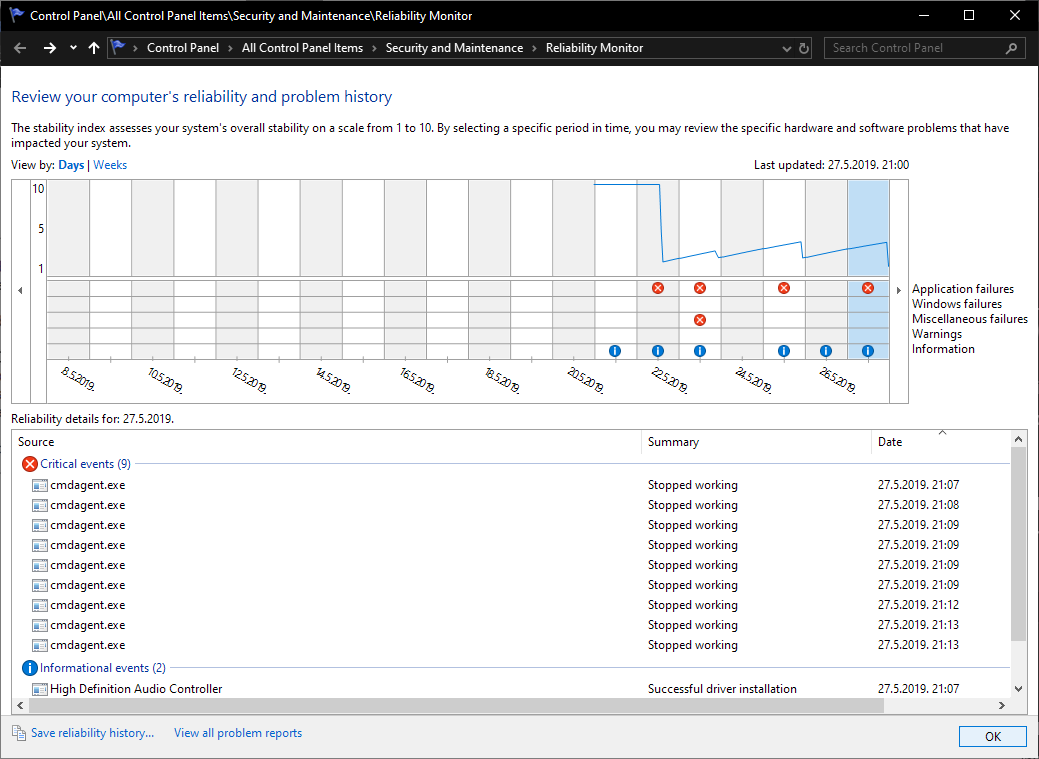The width and height of the screenshot is (1039, 759).
Task: Click the Critical events red icon
Action: click(29, 464)
